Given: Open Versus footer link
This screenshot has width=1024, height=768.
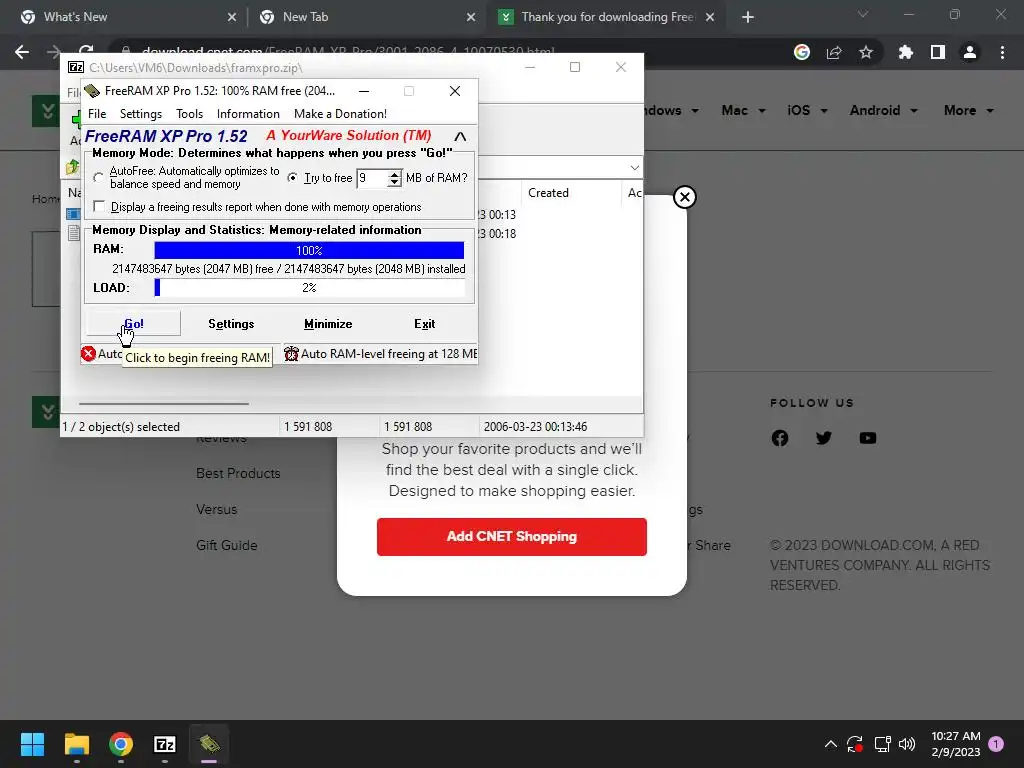Looking at the screenshot, I should (x=216, y=509).
